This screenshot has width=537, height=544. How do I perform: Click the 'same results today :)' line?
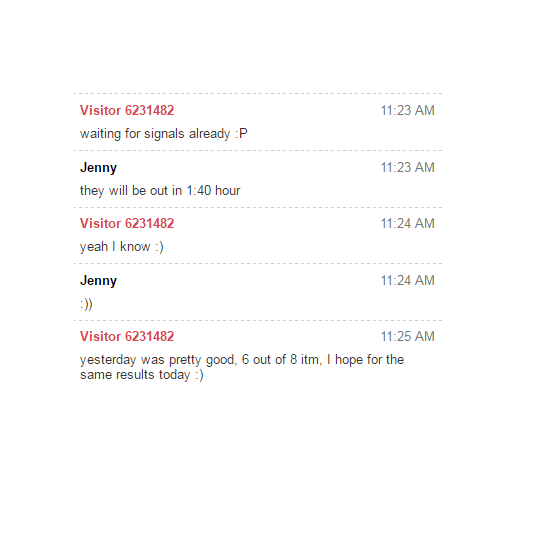142,375
